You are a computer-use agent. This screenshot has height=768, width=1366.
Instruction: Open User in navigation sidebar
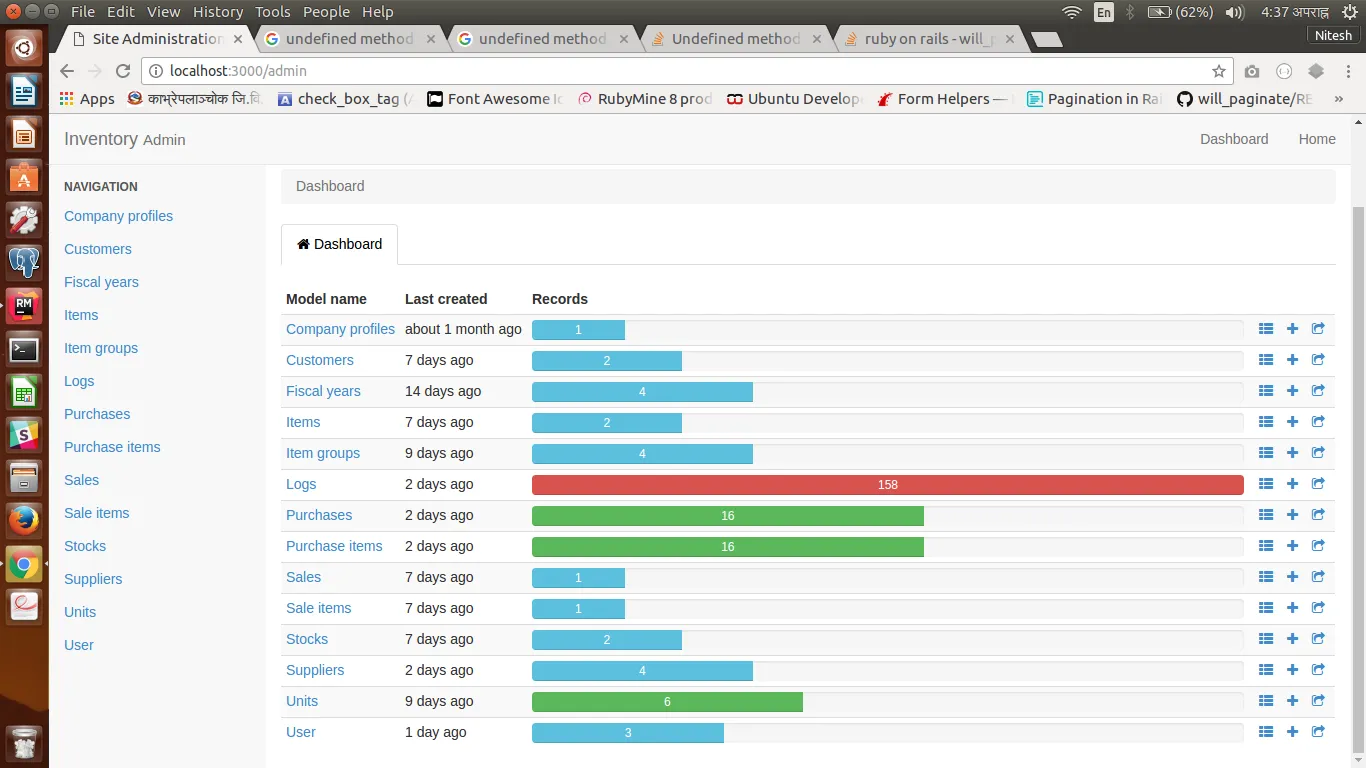click(79, 645)
